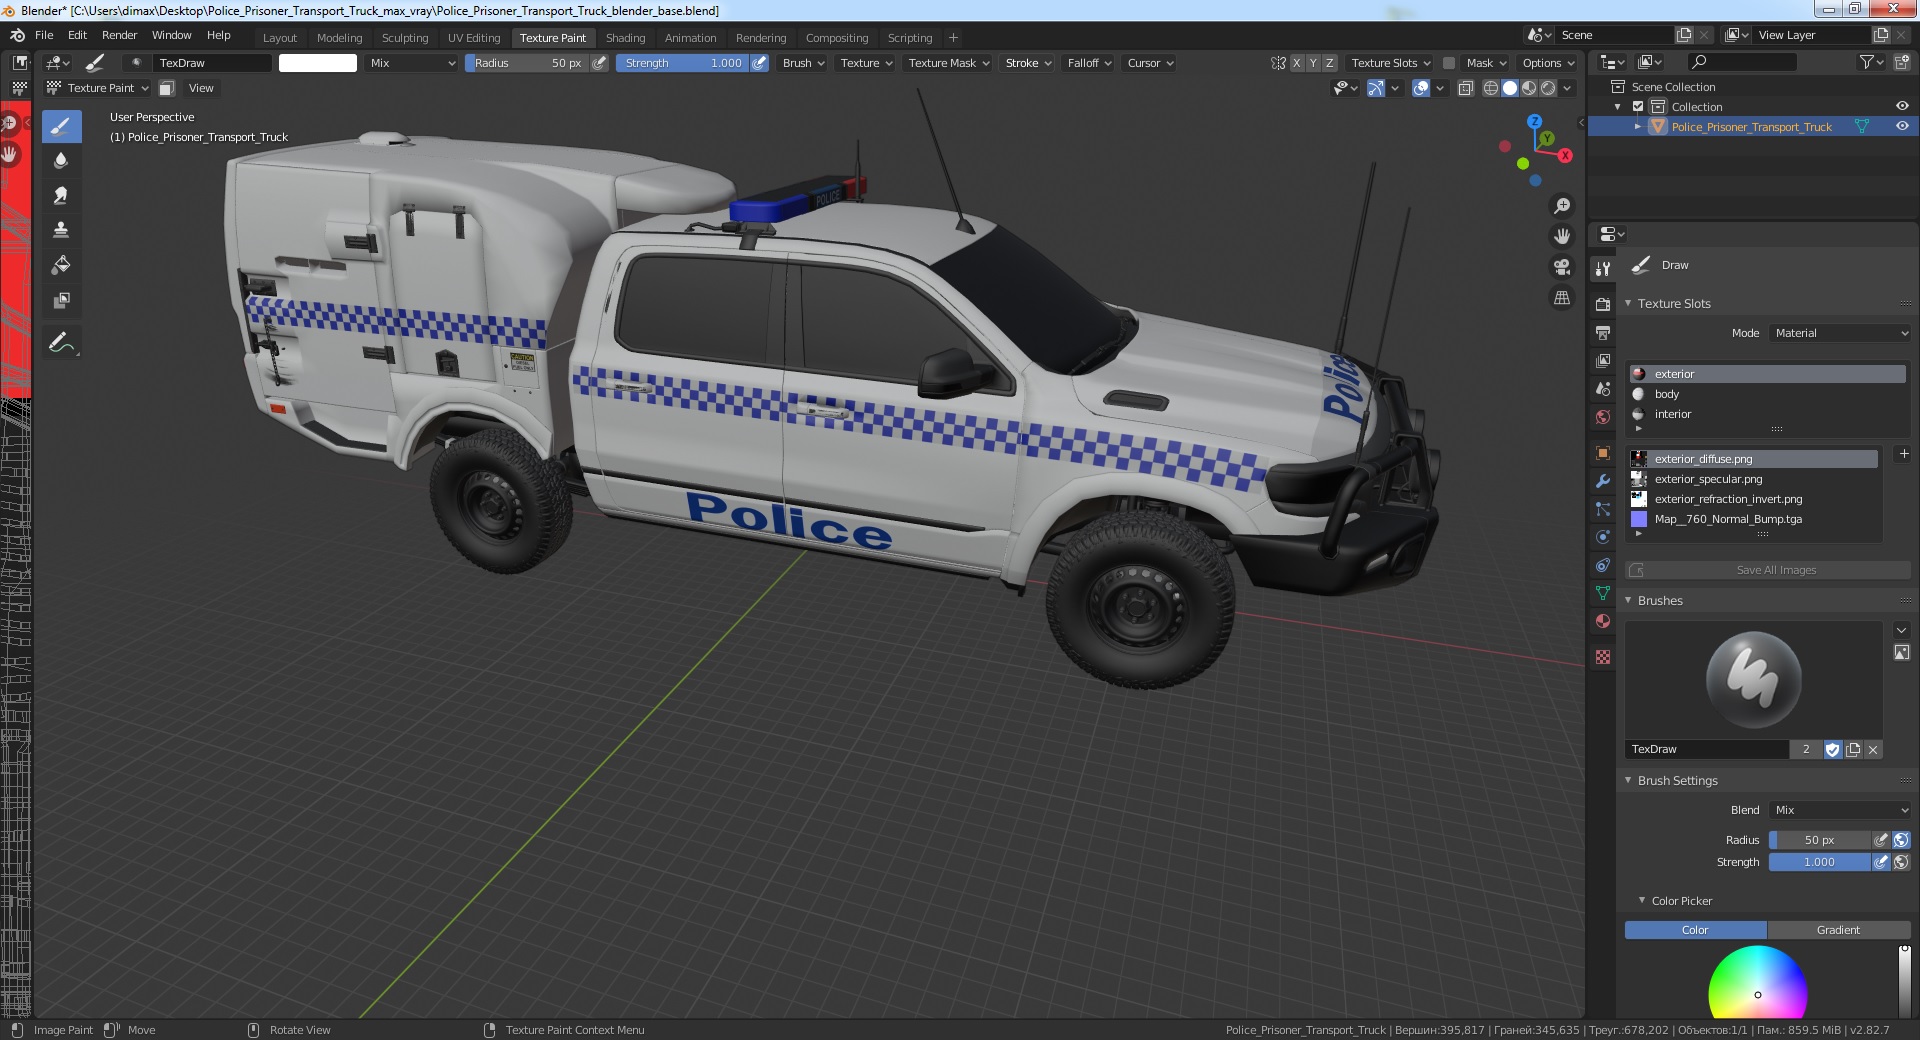Open the Object Data mesh tab
This screenshot has width=1920, height=1040.
[1603, 593]
